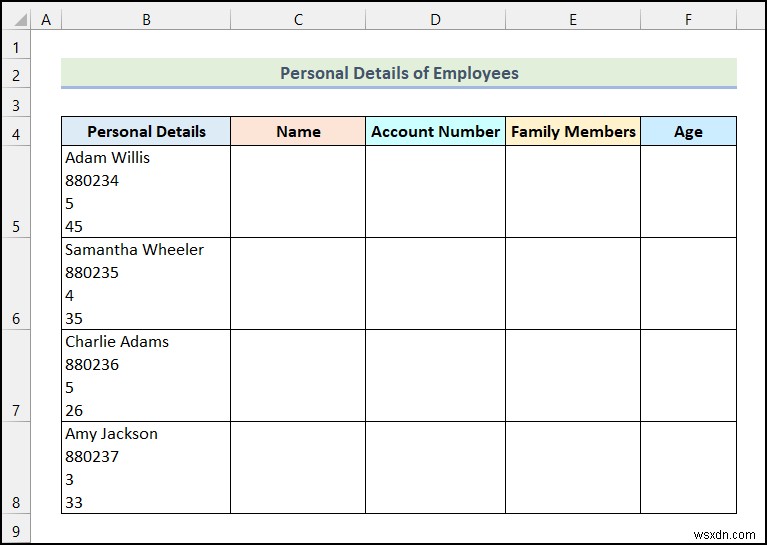767x545 pixels.
Task: Select the Family Members header cell
Action: tap(573, 131)
